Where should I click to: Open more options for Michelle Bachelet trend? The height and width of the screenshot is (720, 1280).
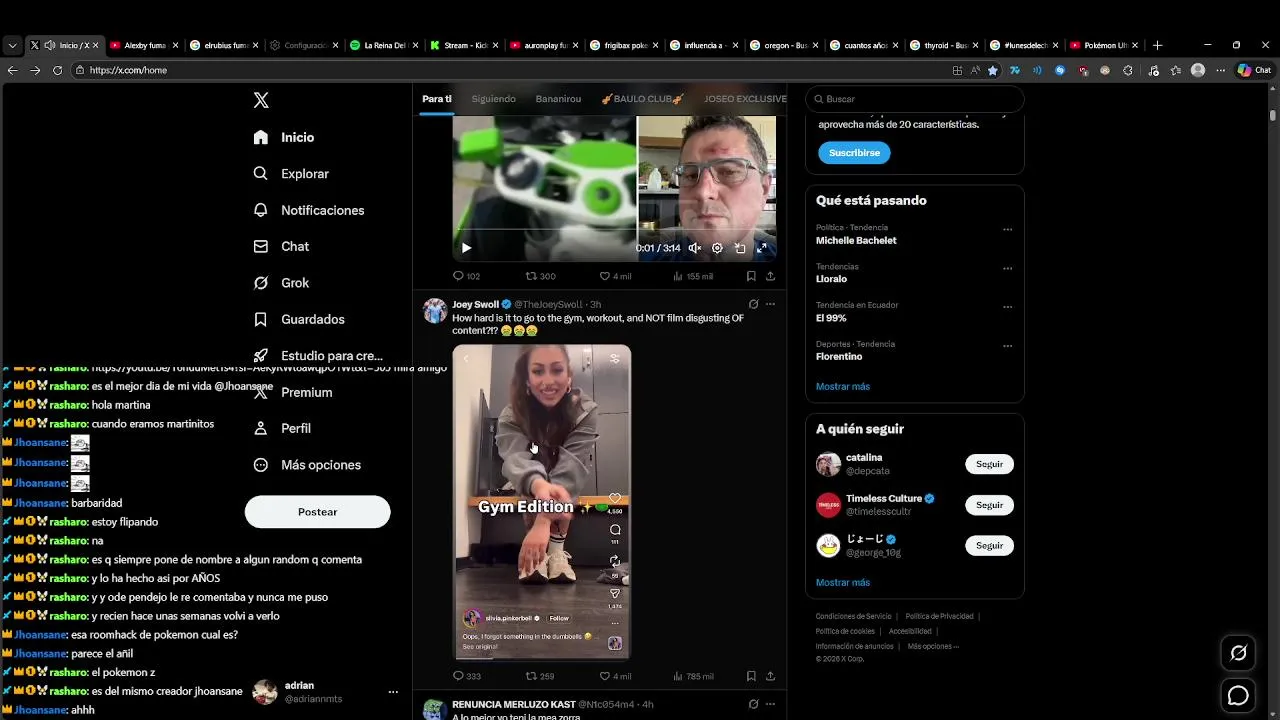pos(1007,229)
